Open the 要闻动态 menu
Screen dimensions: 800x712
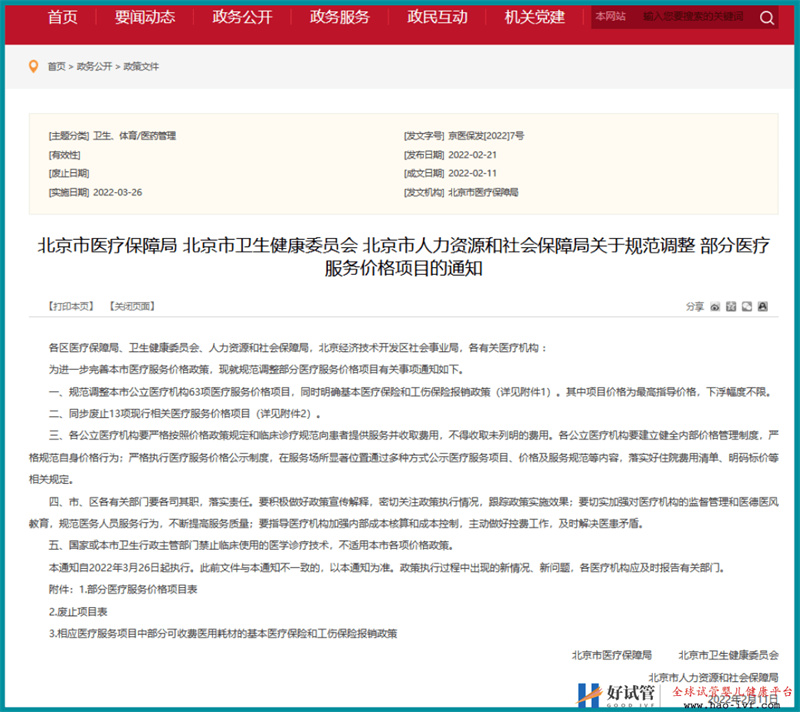point(145,17)
